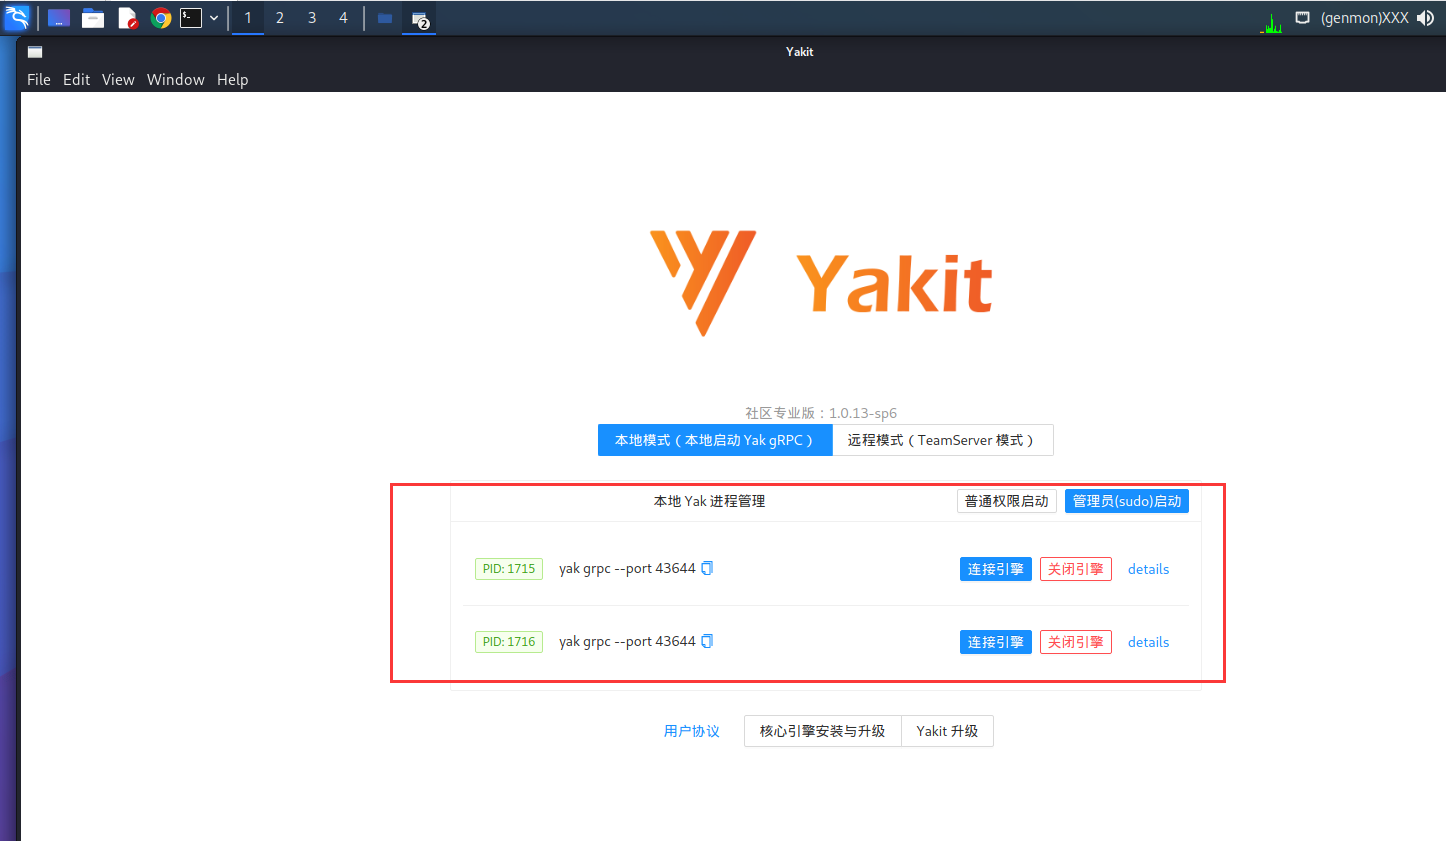Open the volume speaker control

pos(1426,18)
